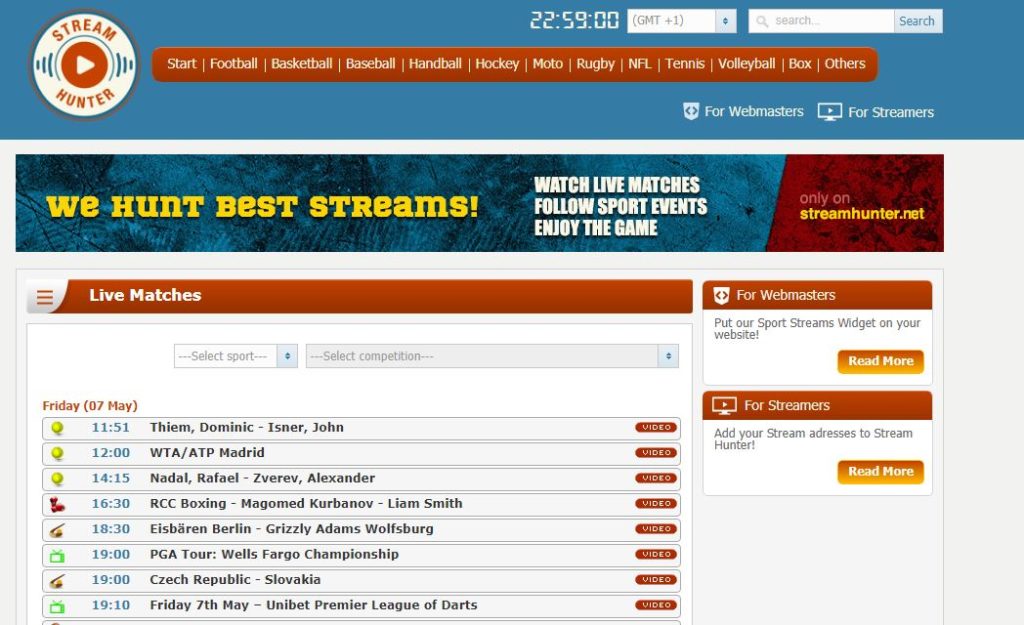
Task: Click the Stream Hunter logo
Action: [x=84, y=64]
